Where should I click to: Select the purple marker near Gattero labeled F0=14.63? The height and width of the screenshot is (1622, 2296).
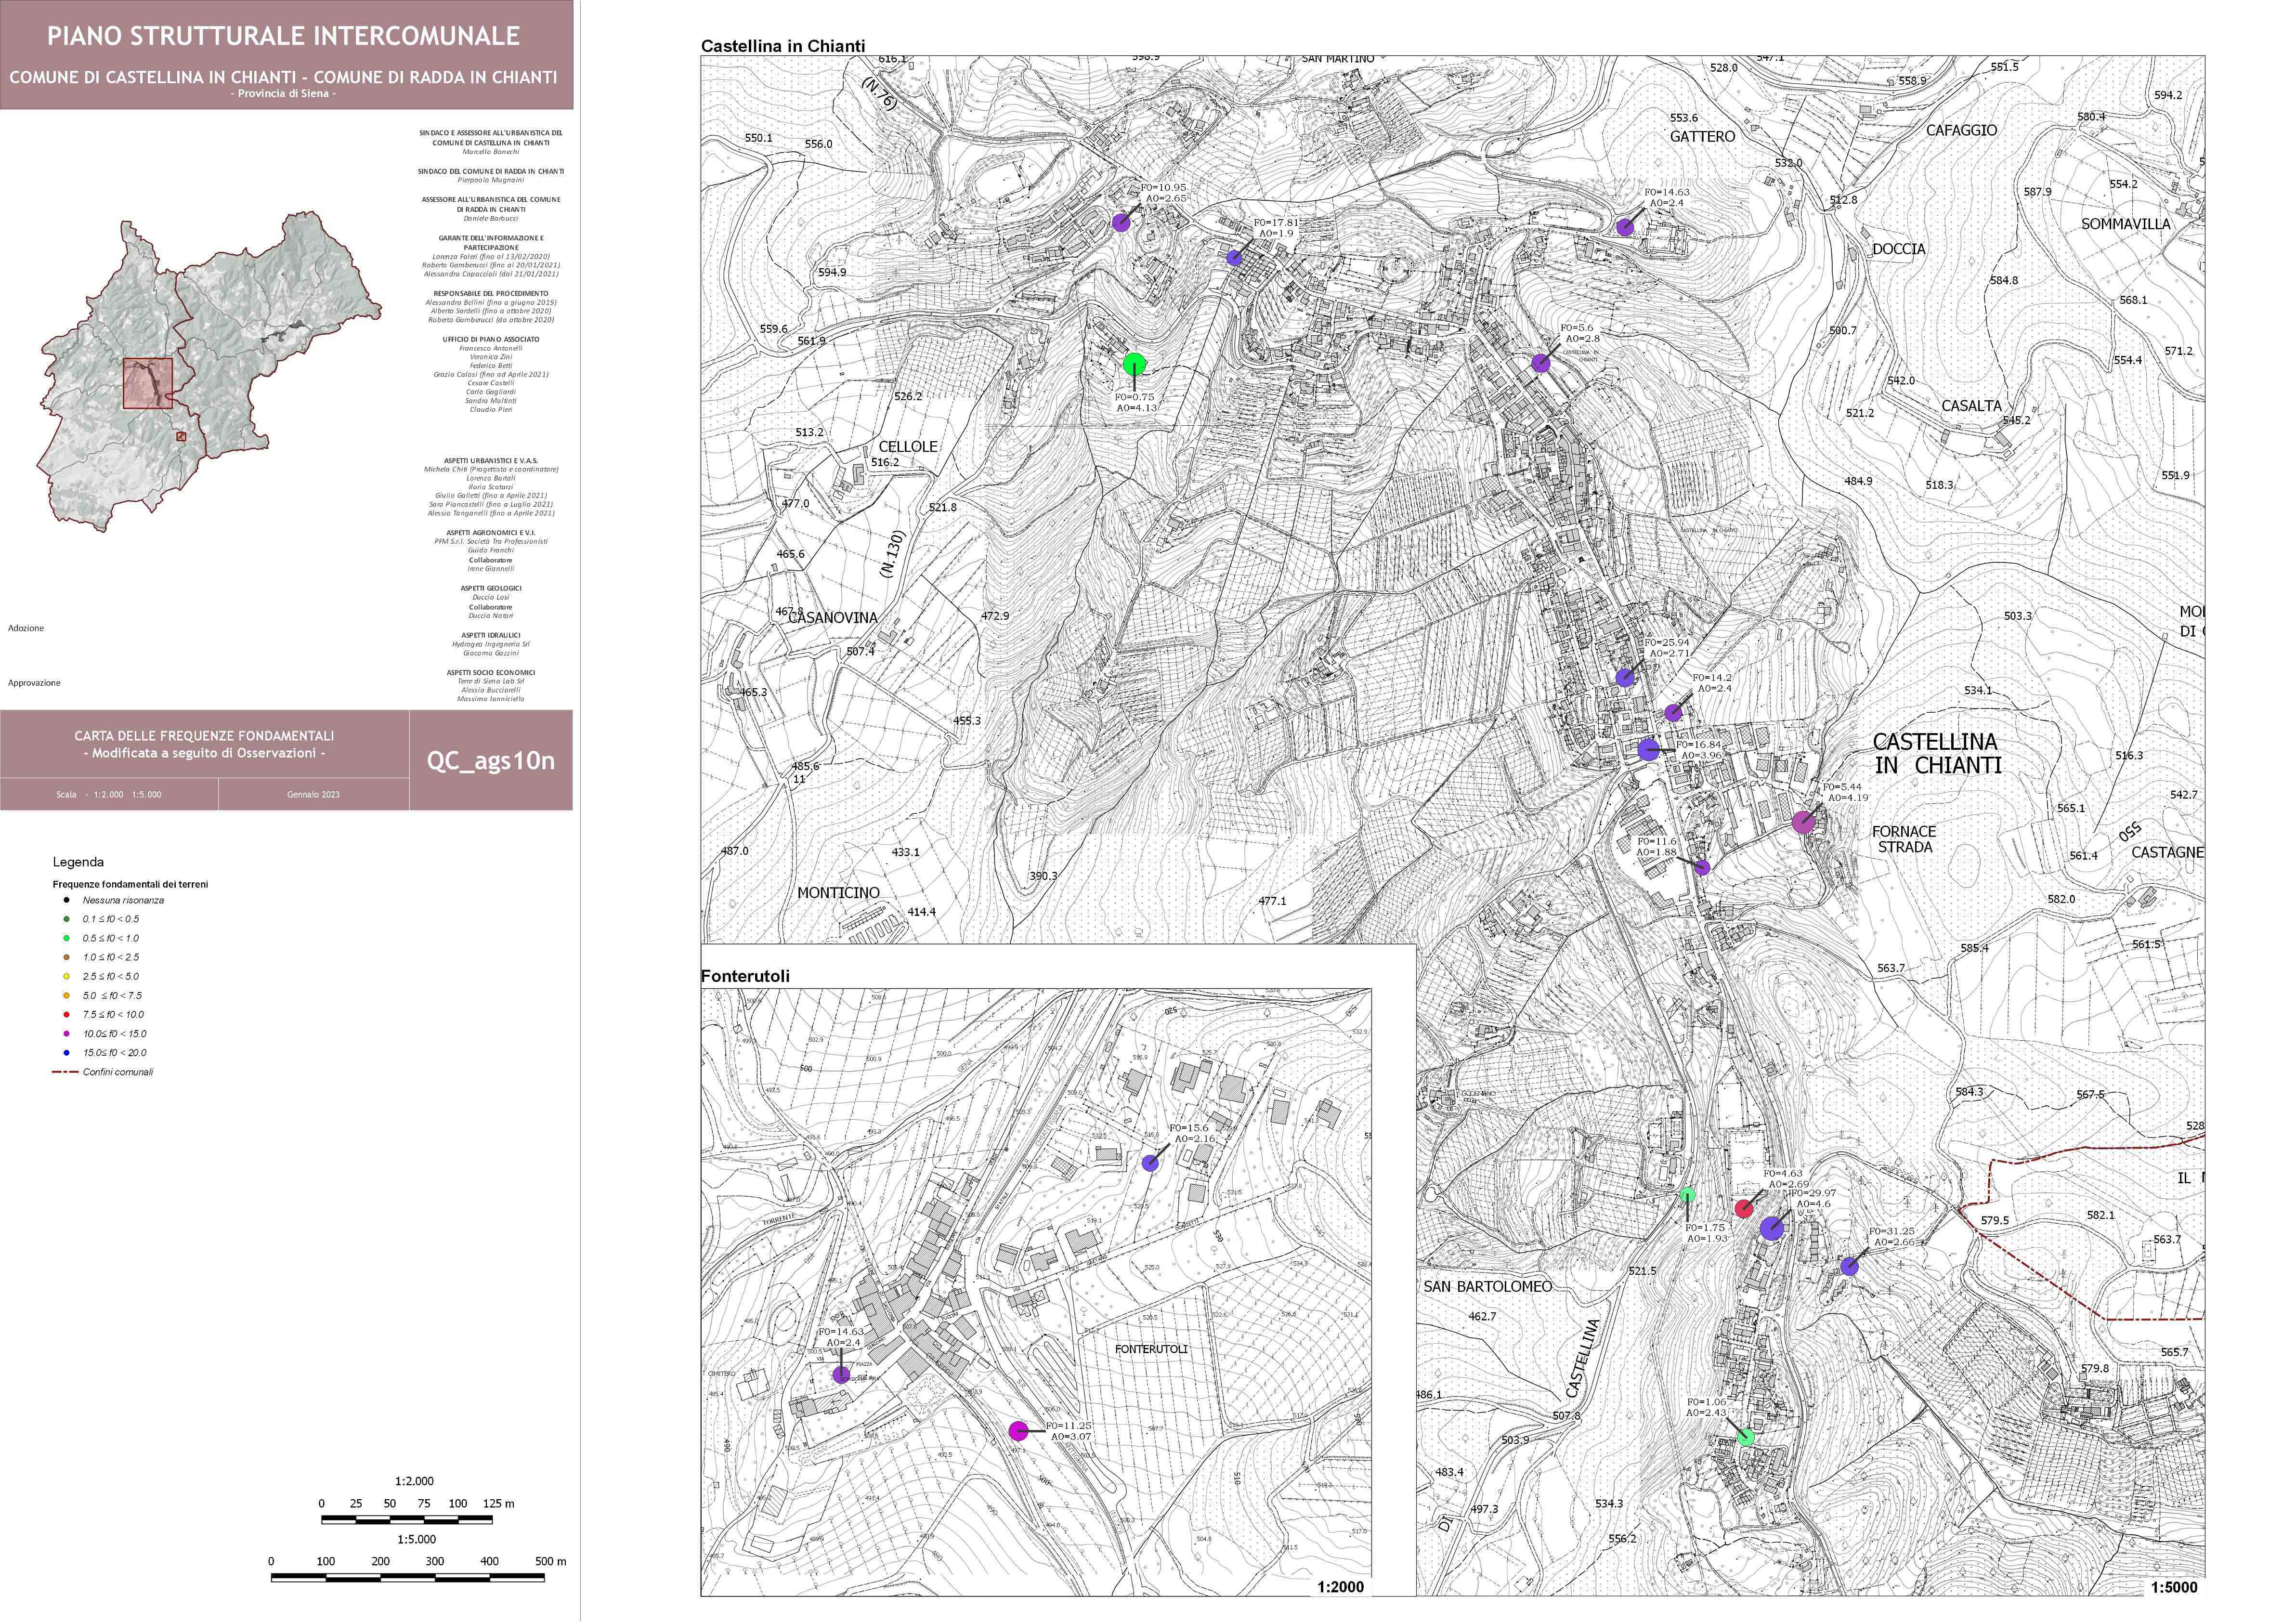[1625, 227]
